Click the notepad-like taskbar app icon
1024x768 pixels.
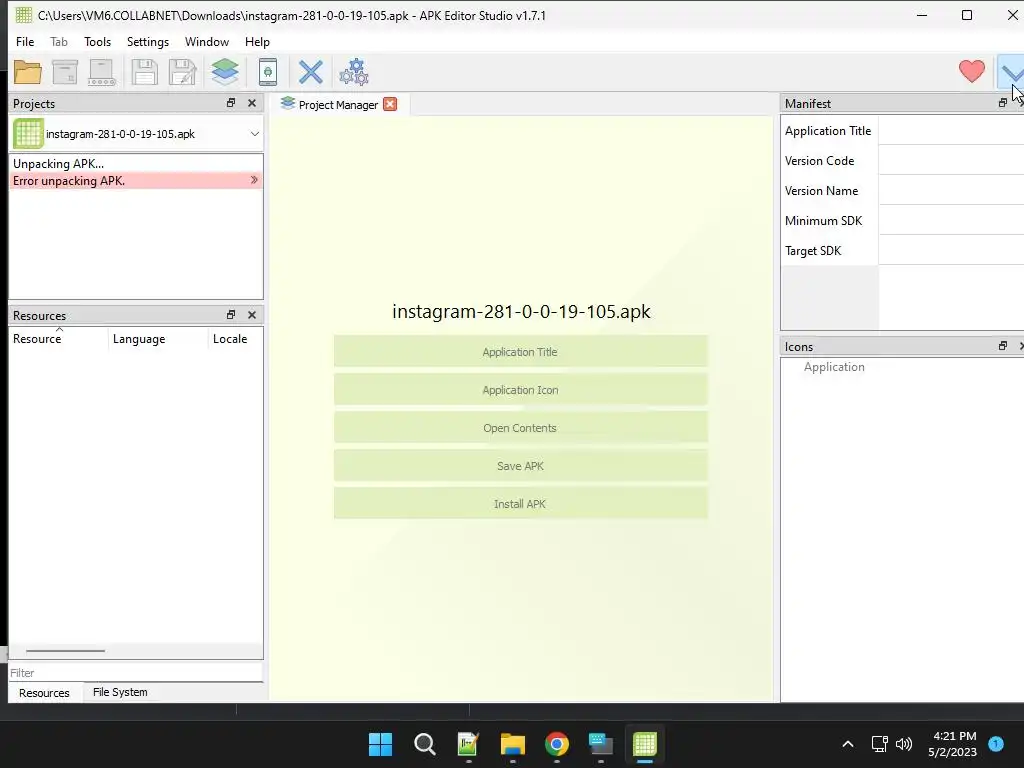468,744
